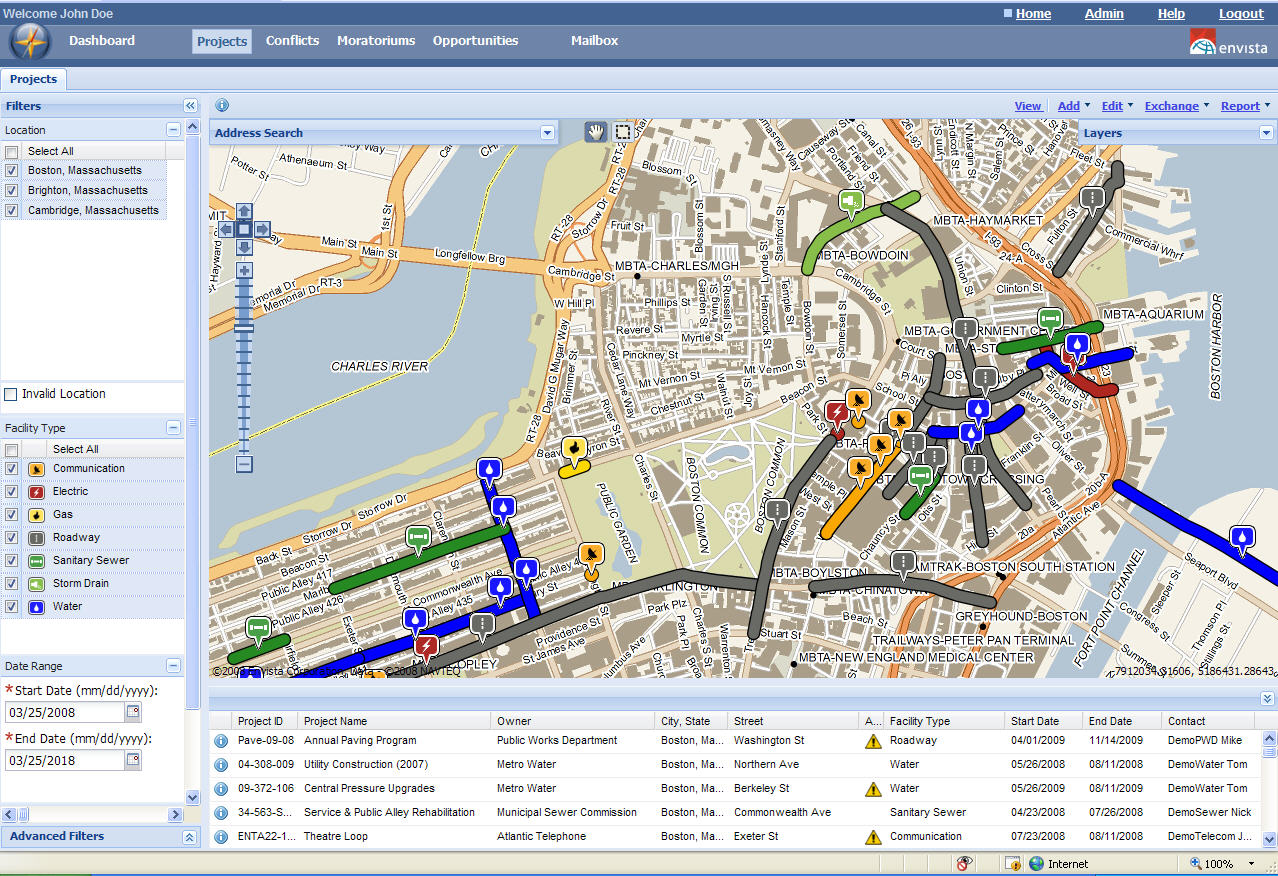Pan map right with navigation arrow
The width and height of the screenshot is (1278, 876).
(262, 230)
